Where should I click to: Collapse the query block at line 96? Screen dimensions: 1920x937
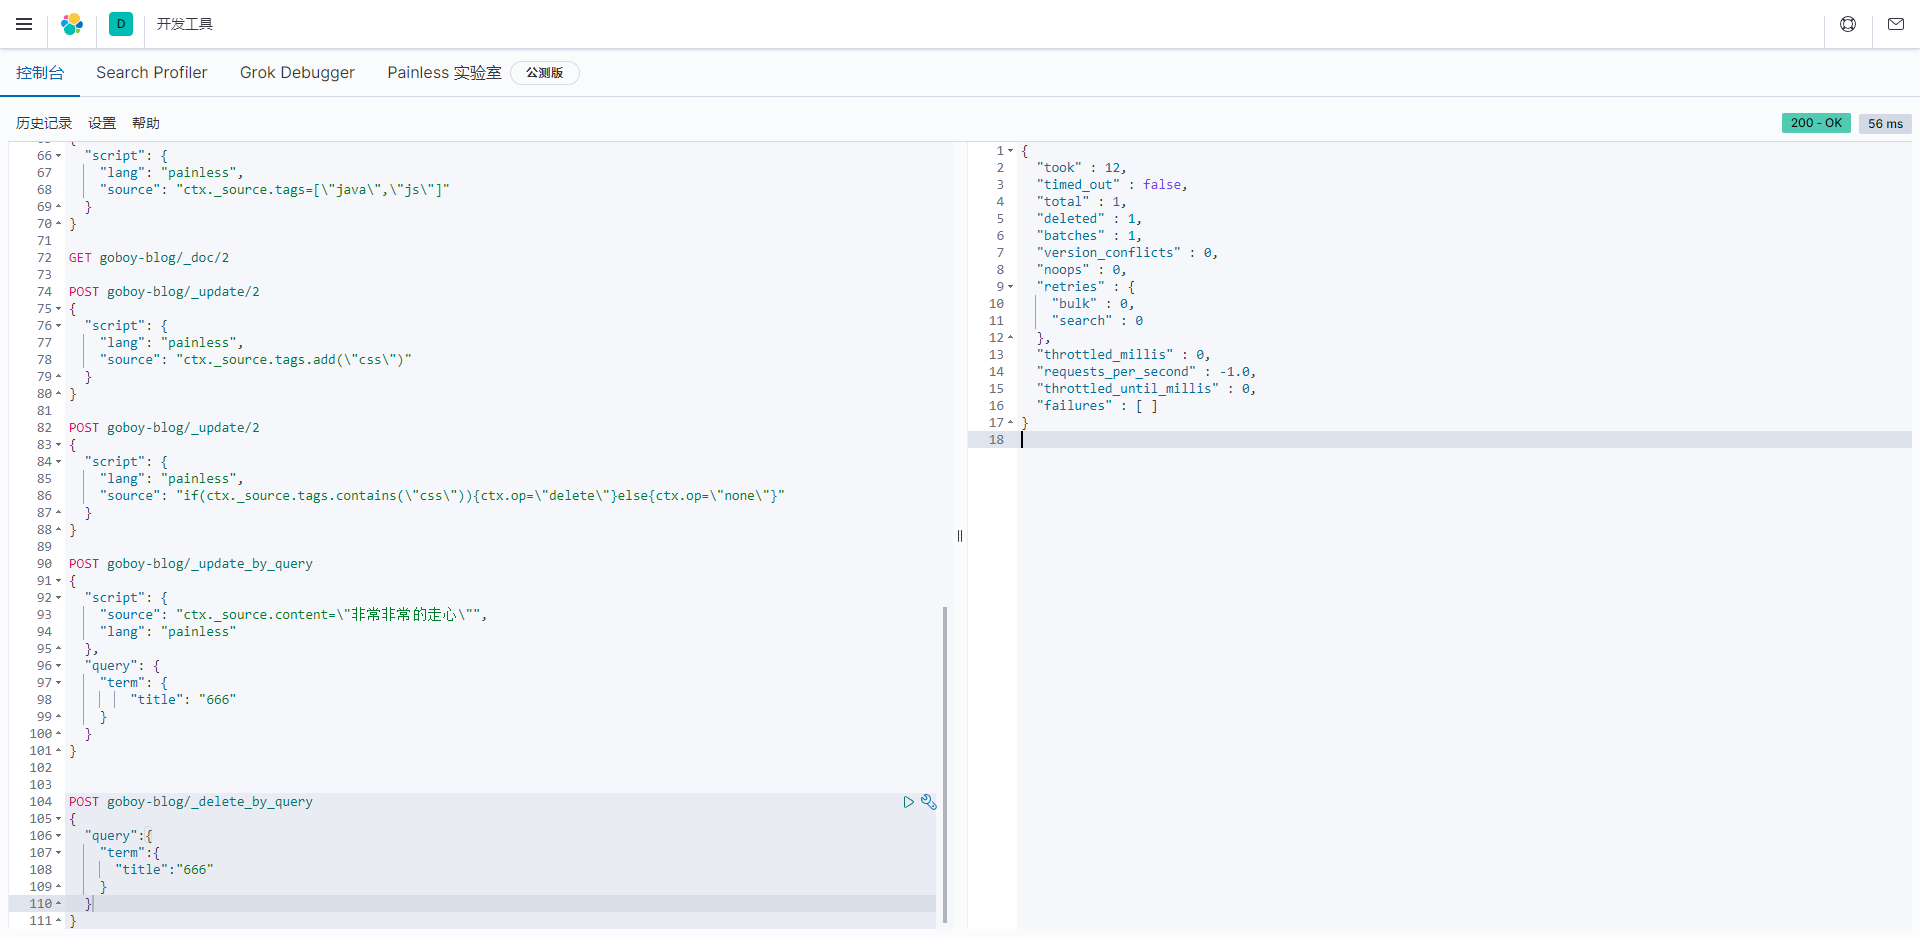tap(58, 666)
